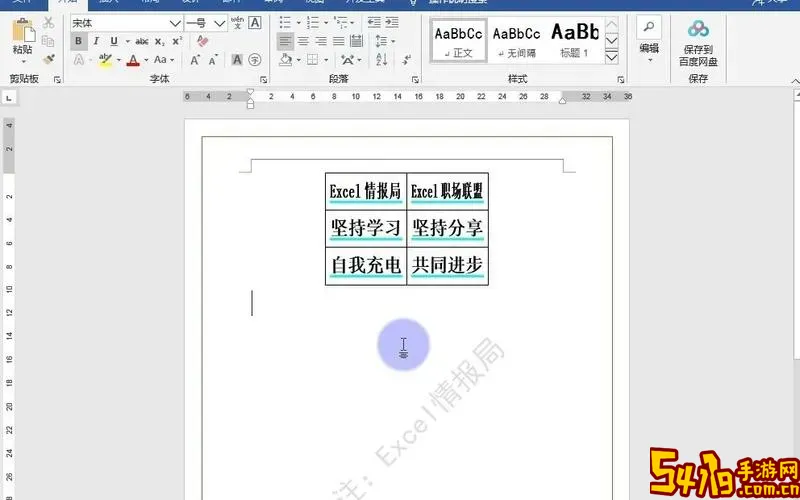
Task: Toggle justified paragraph alignment
Action: [339, 41]
